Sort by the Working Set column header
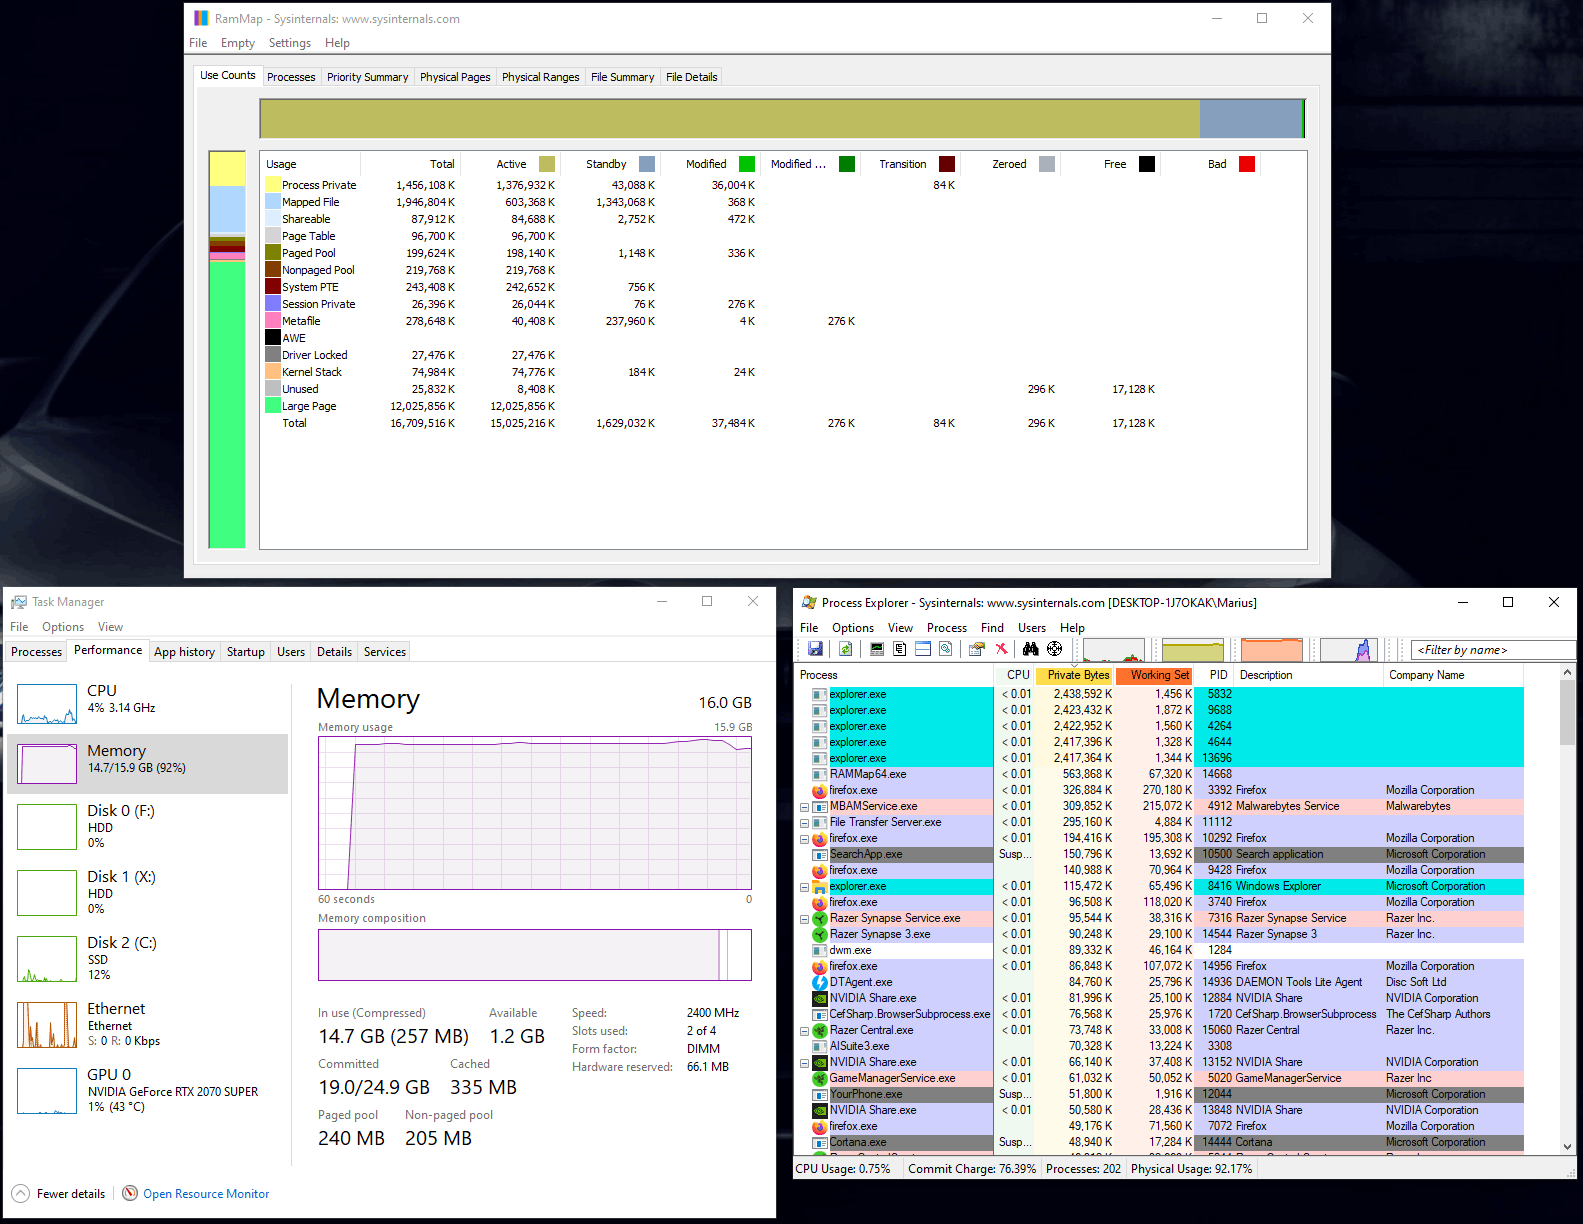The width and height of the screenshot is (1583, 1224). click(x=1156, y=675)
